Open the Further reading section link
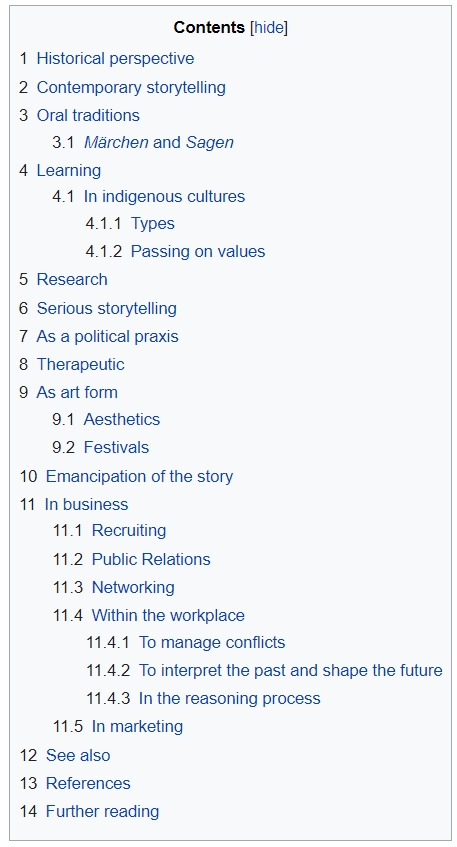Screen dimensions: 457x847 [103, 811]
